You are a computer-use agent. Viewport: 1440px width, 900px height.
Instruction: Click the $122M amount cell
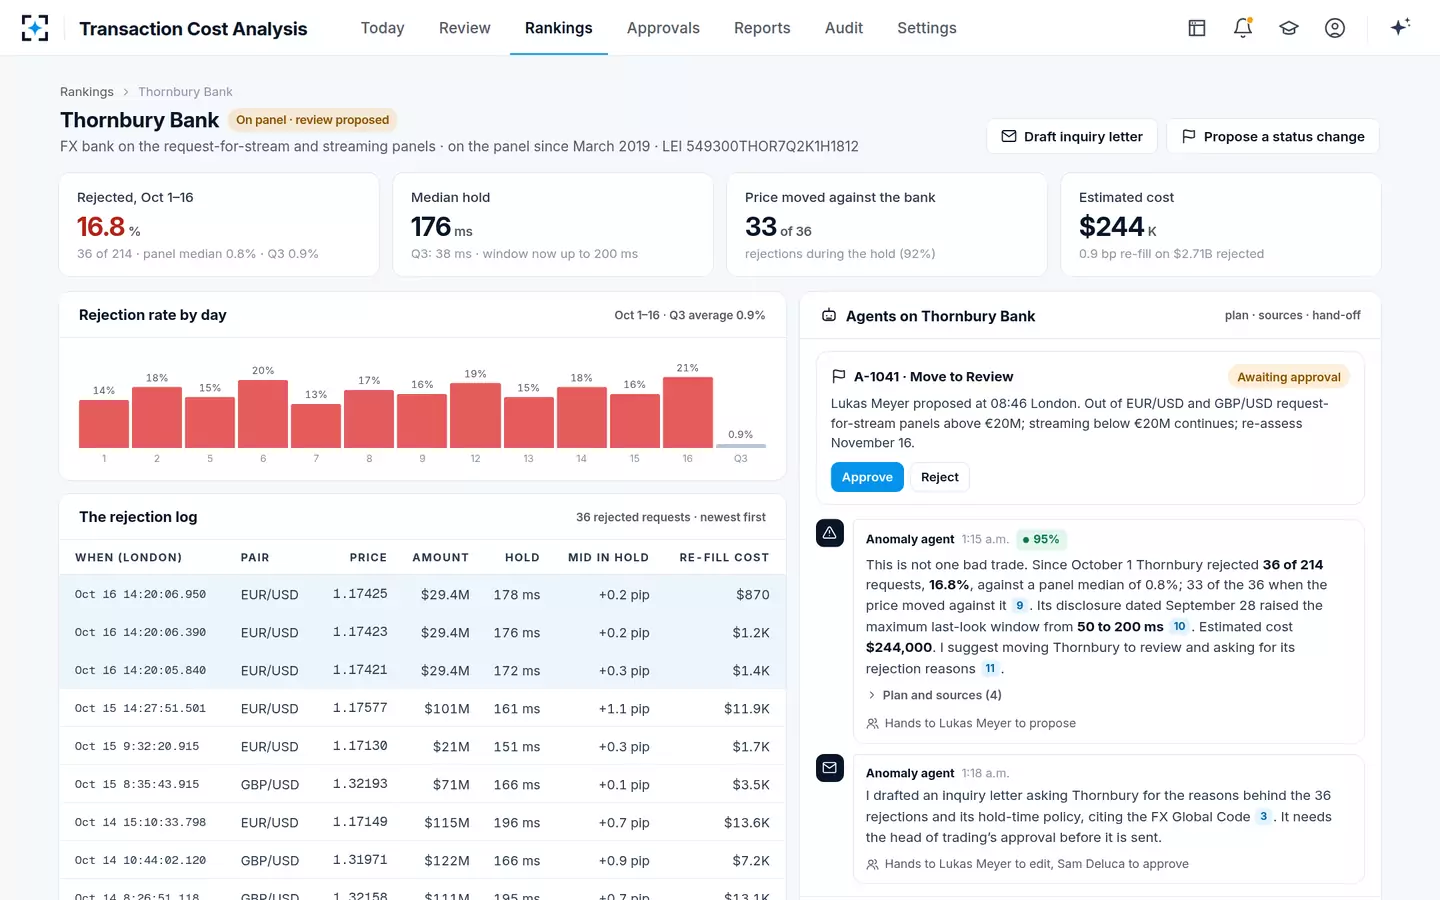point(447,861)
